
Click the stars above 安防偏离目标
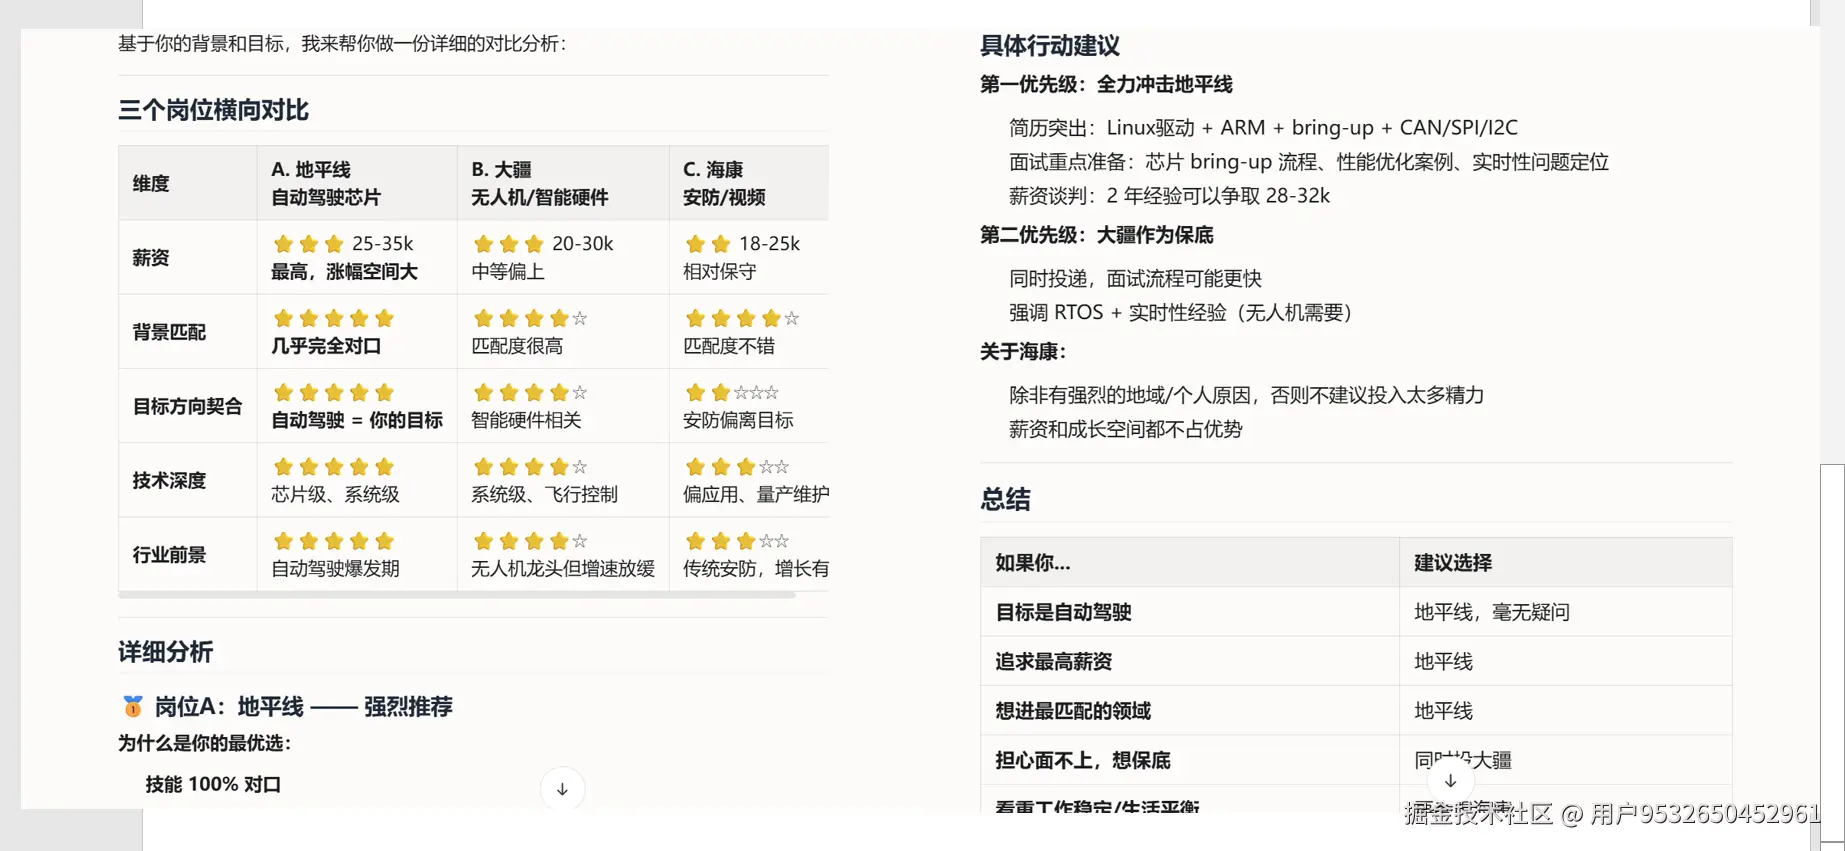click(x=731, y=393)
